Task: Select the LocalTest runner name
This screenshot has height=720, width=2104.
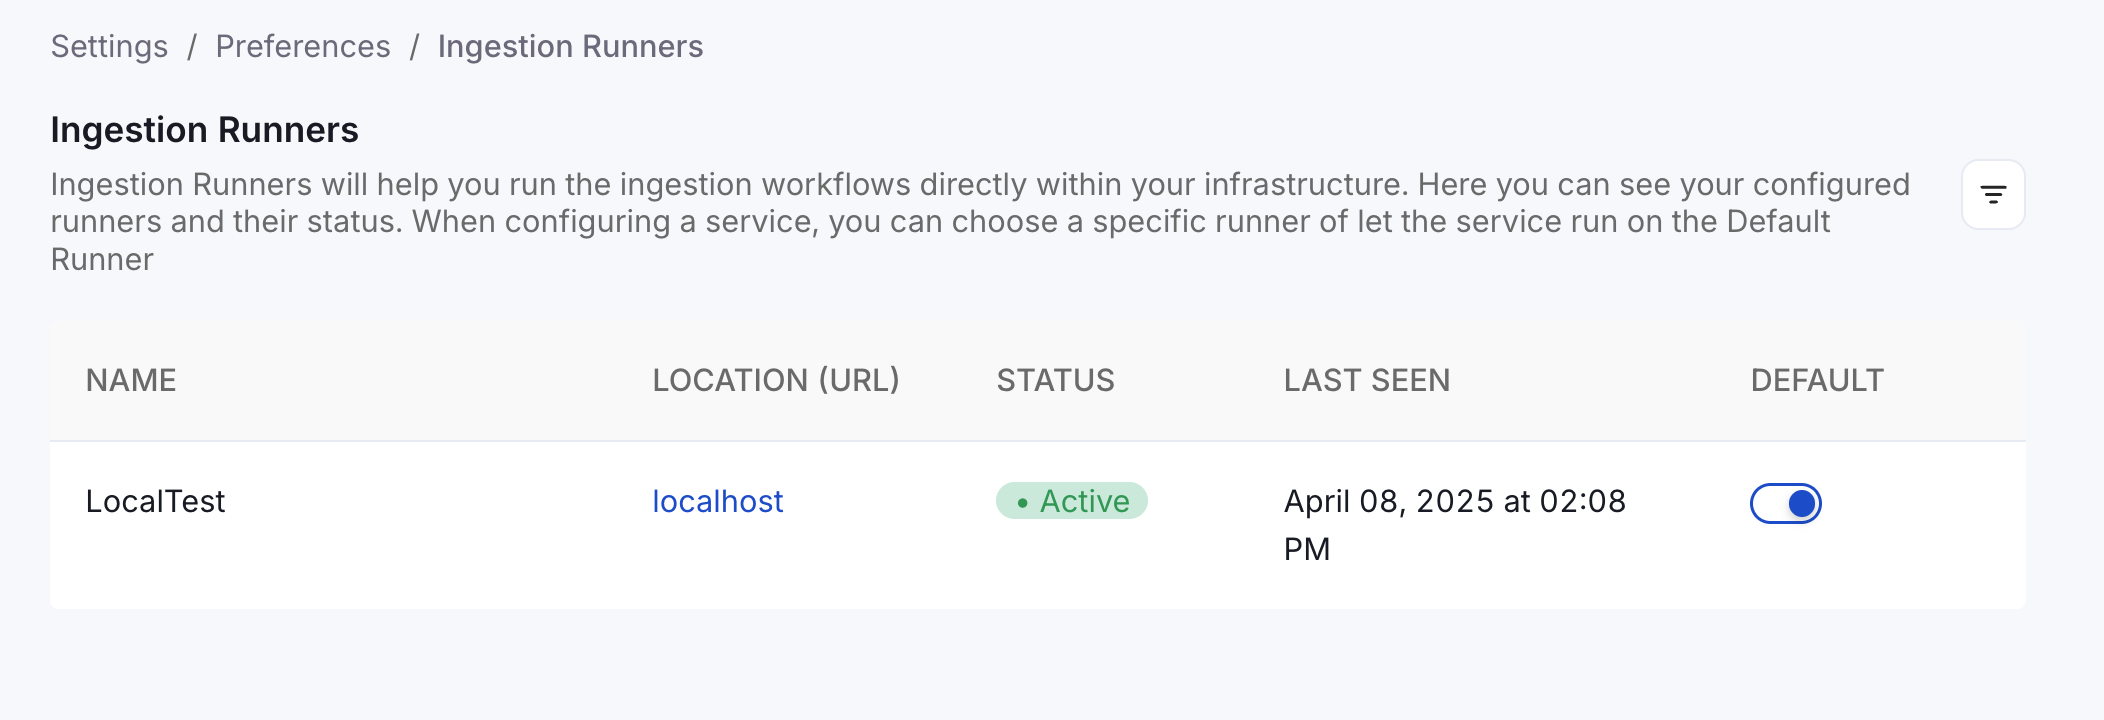Action: [155, 502]
